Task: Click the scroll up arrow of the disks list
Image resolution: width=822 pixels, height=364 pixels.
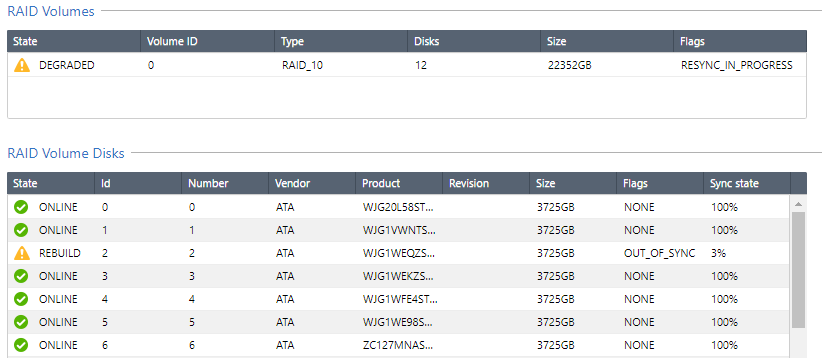Action: [798, 204]
